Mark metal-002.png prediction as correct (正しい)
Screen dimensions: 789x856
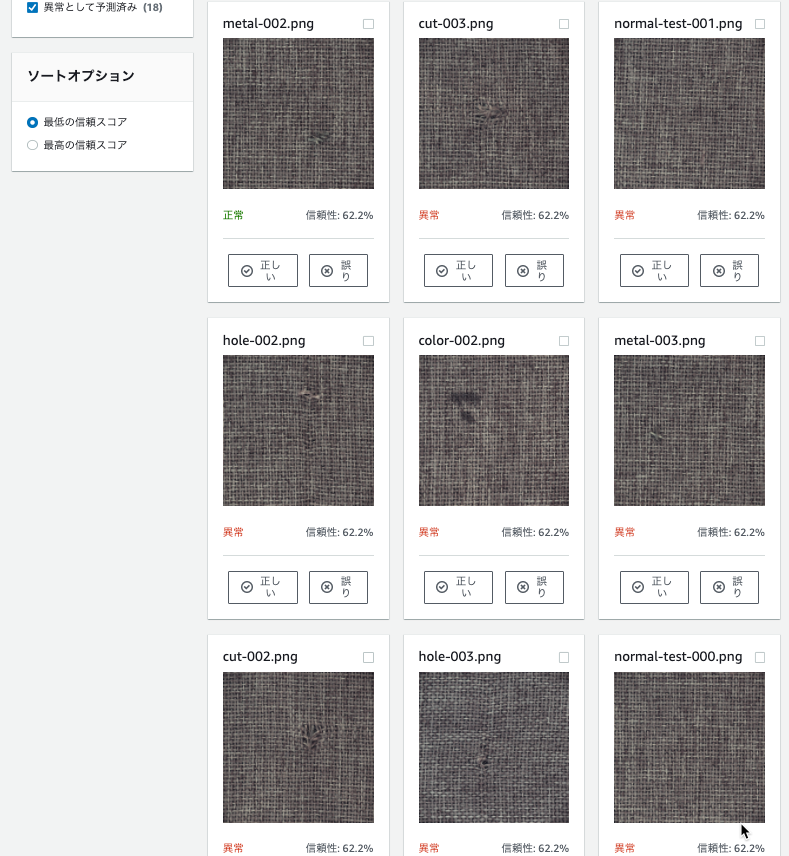pos(263,270)
